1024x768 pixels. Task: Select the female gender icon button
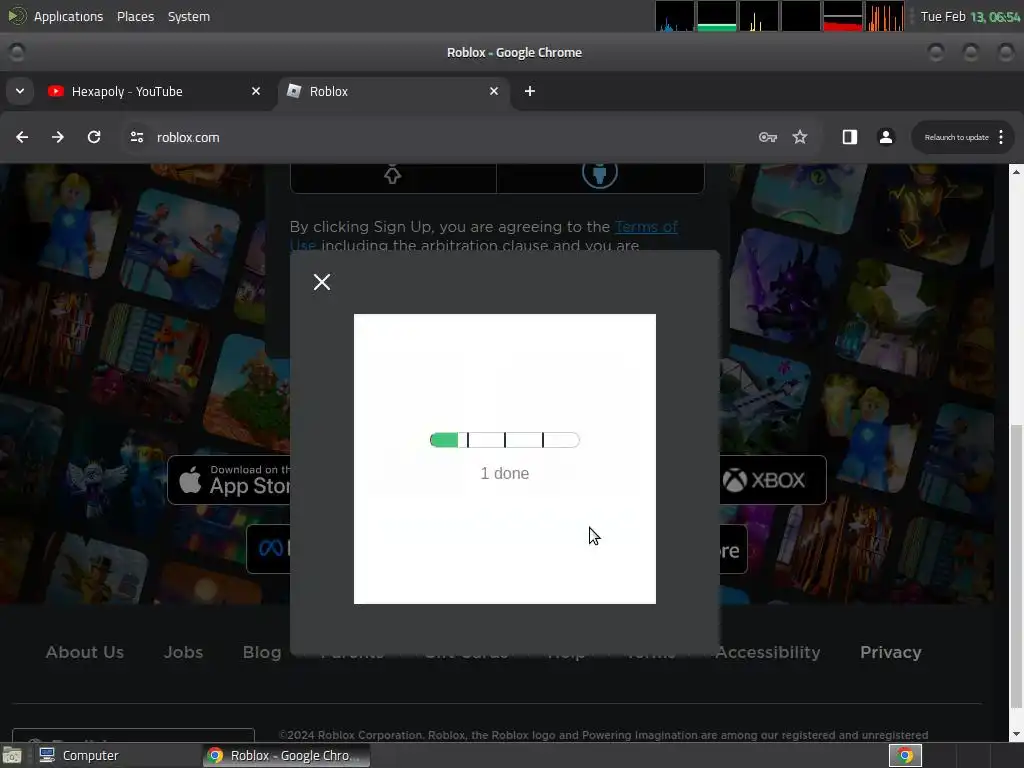click(392, 176)
